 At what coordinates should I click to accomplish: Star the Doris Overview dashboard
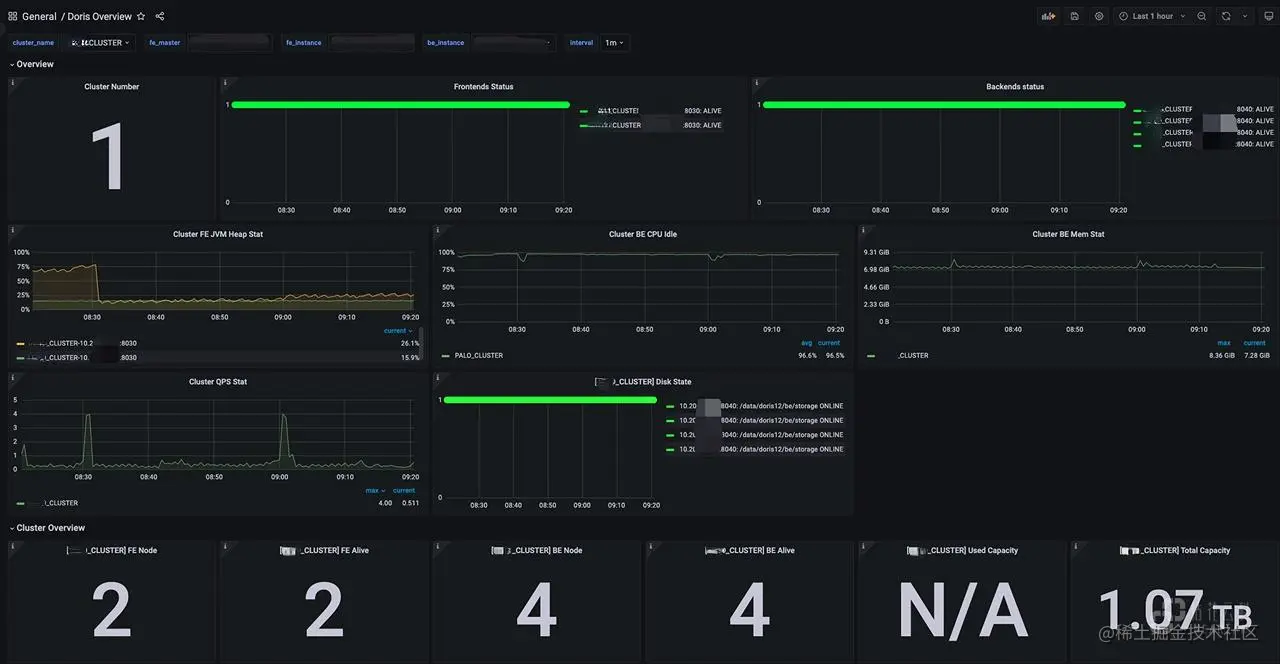[x=141, y=16]
